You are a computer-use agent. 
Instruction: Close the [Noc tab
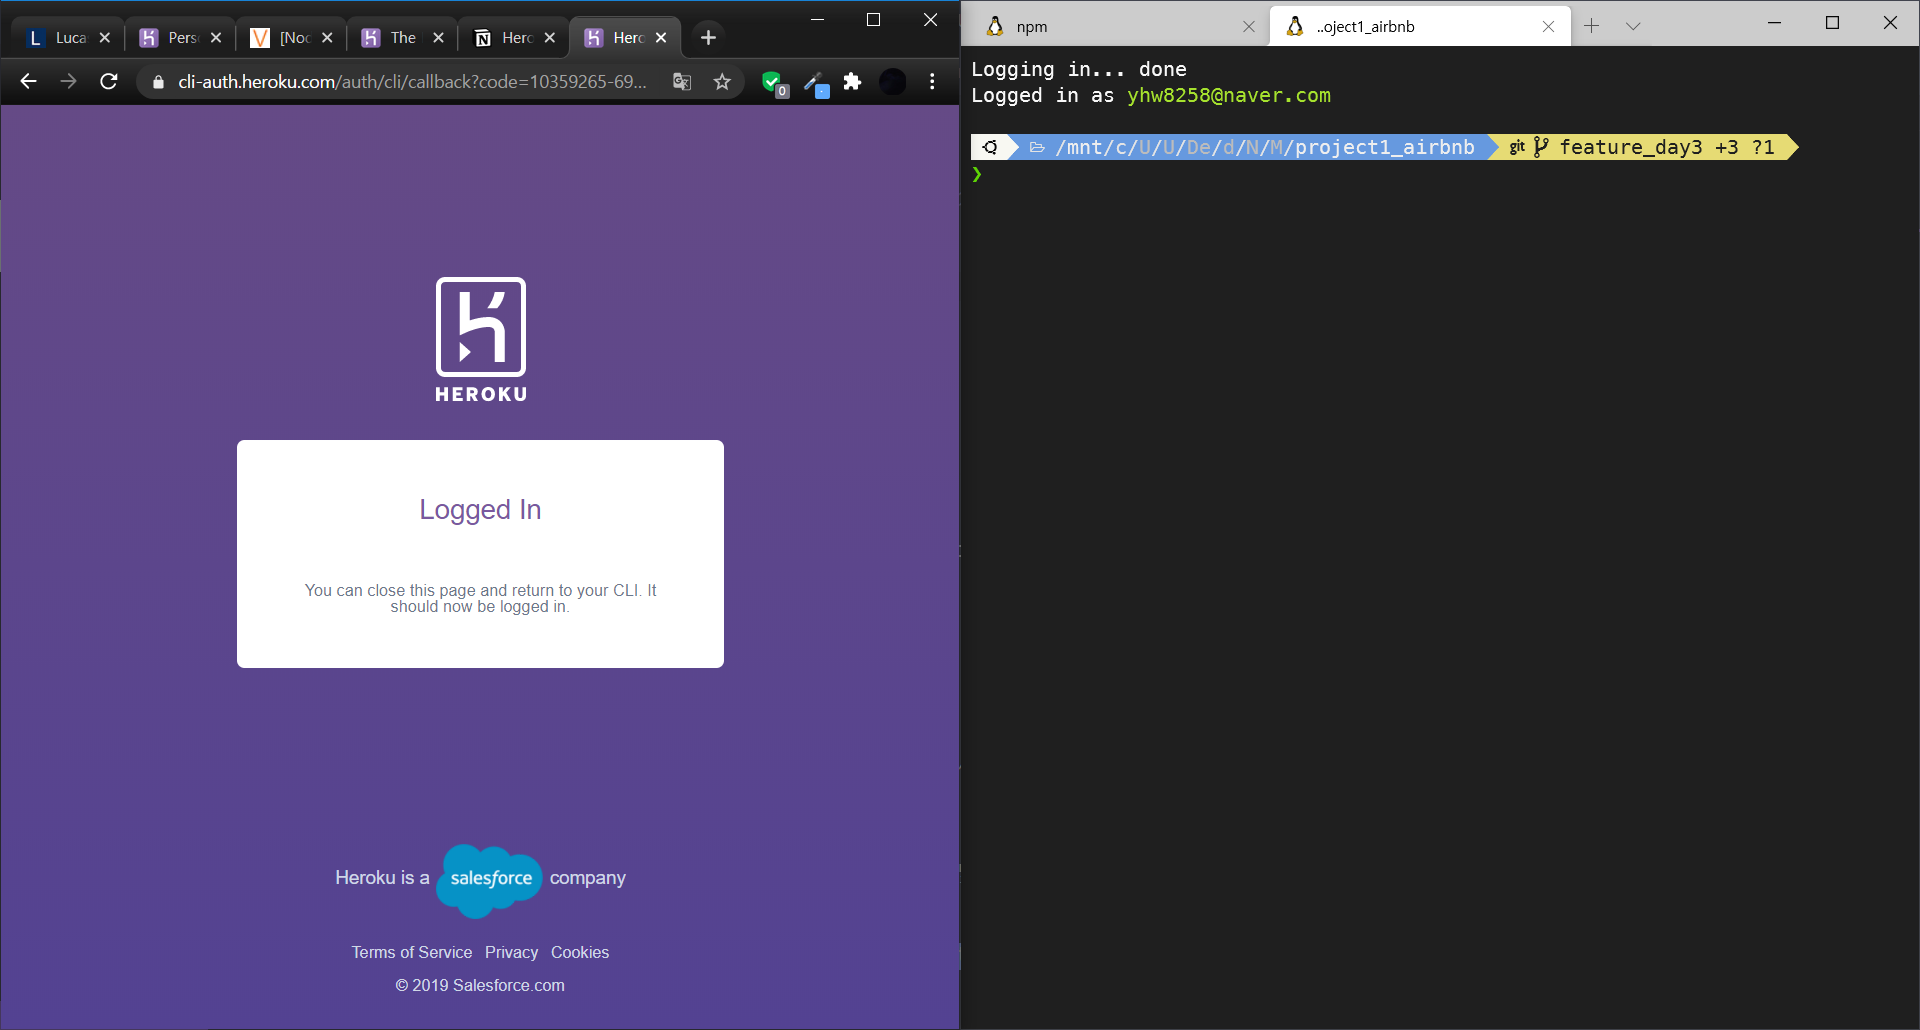[327, 37]
